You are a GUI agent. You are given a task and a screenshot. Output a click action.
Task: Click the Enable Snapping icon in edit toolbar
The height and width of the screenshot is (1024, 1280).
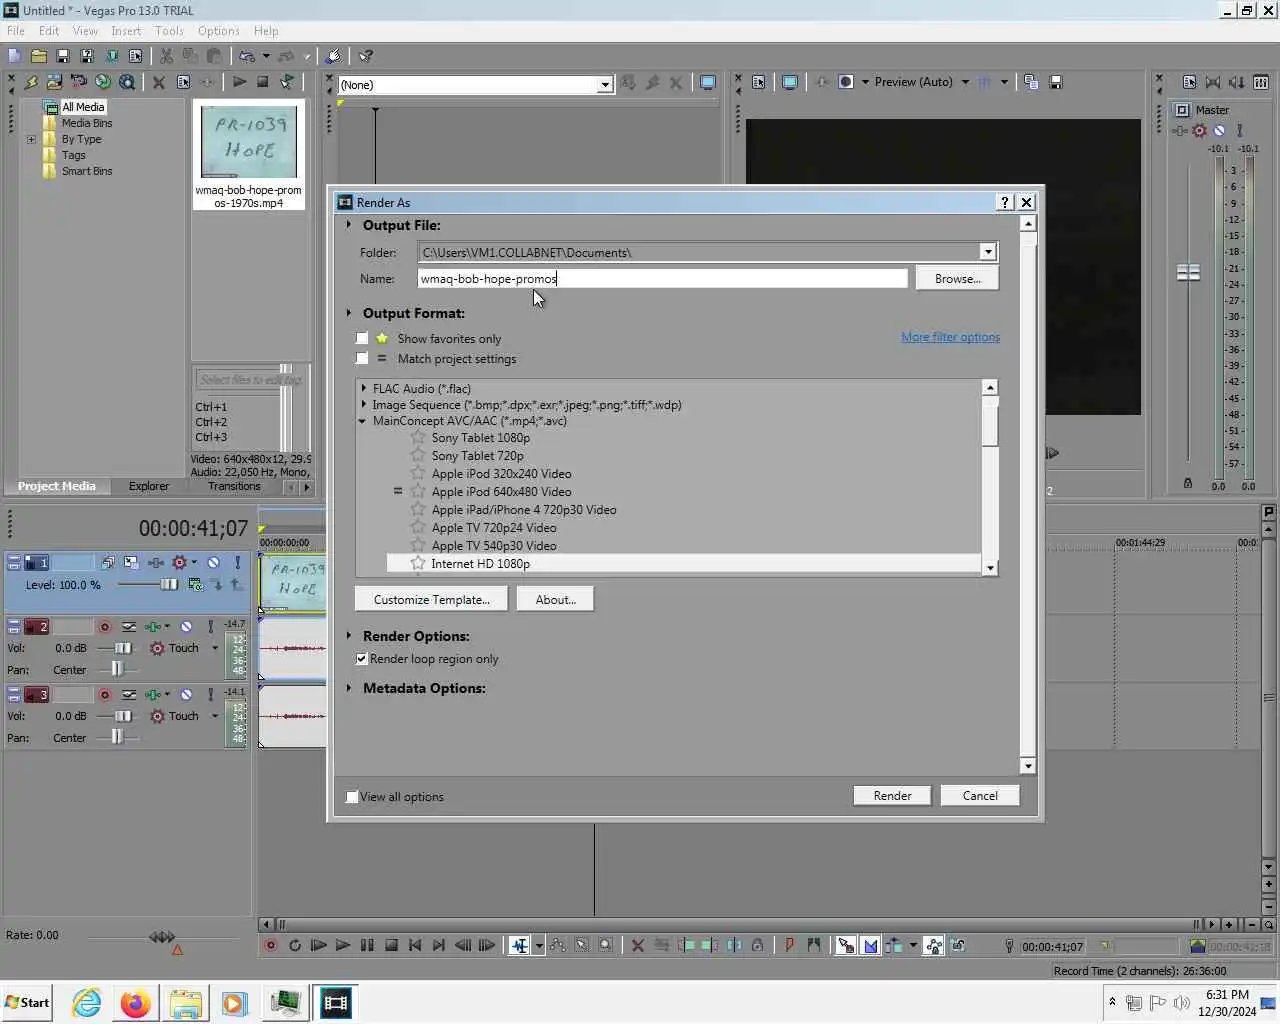point(846,945)
